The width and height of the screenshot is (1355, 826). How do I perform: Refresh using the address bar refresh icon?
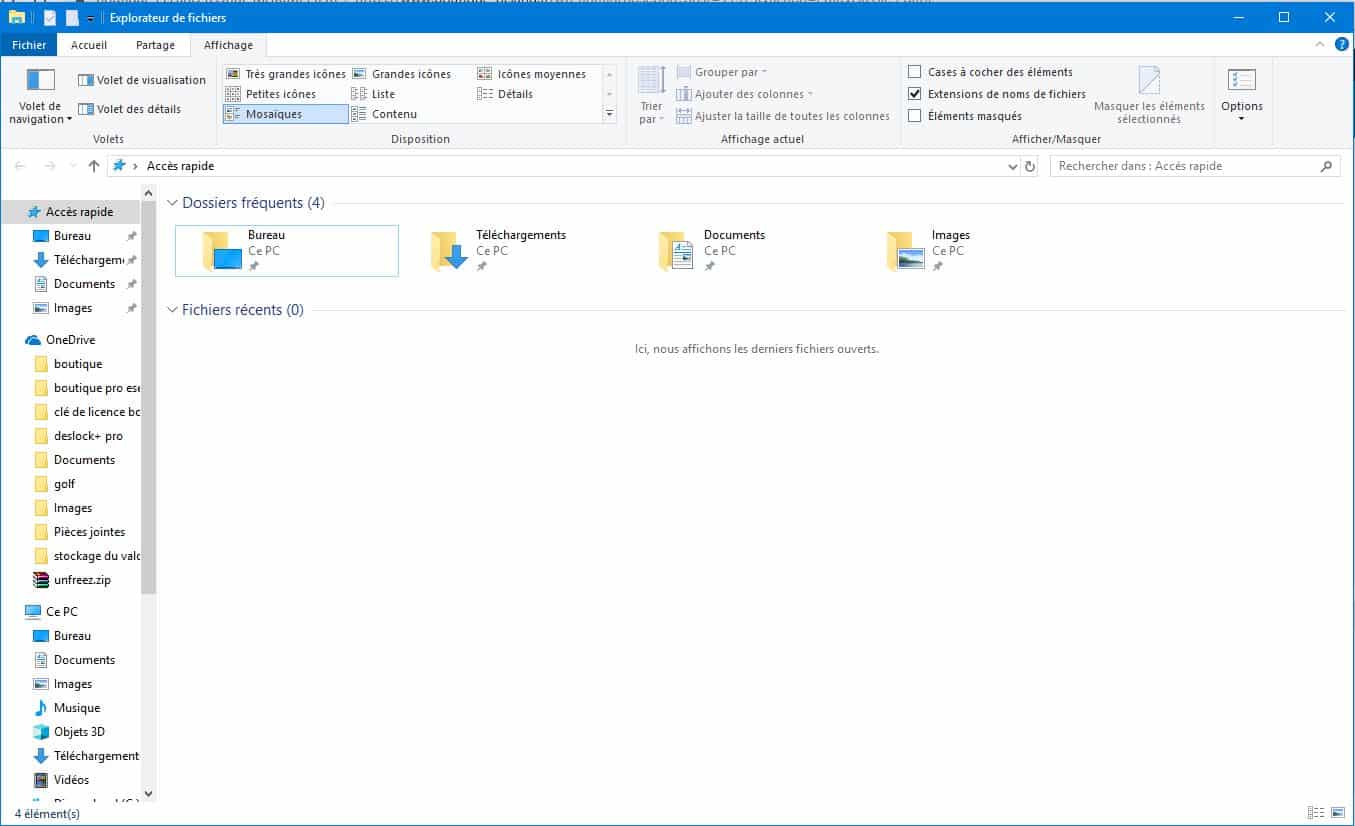1030,166
